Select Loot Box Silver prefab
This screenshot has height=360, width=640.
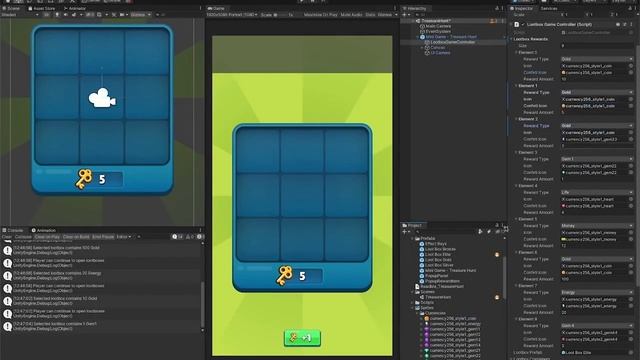pyautogui.click(x=436, y=265)
